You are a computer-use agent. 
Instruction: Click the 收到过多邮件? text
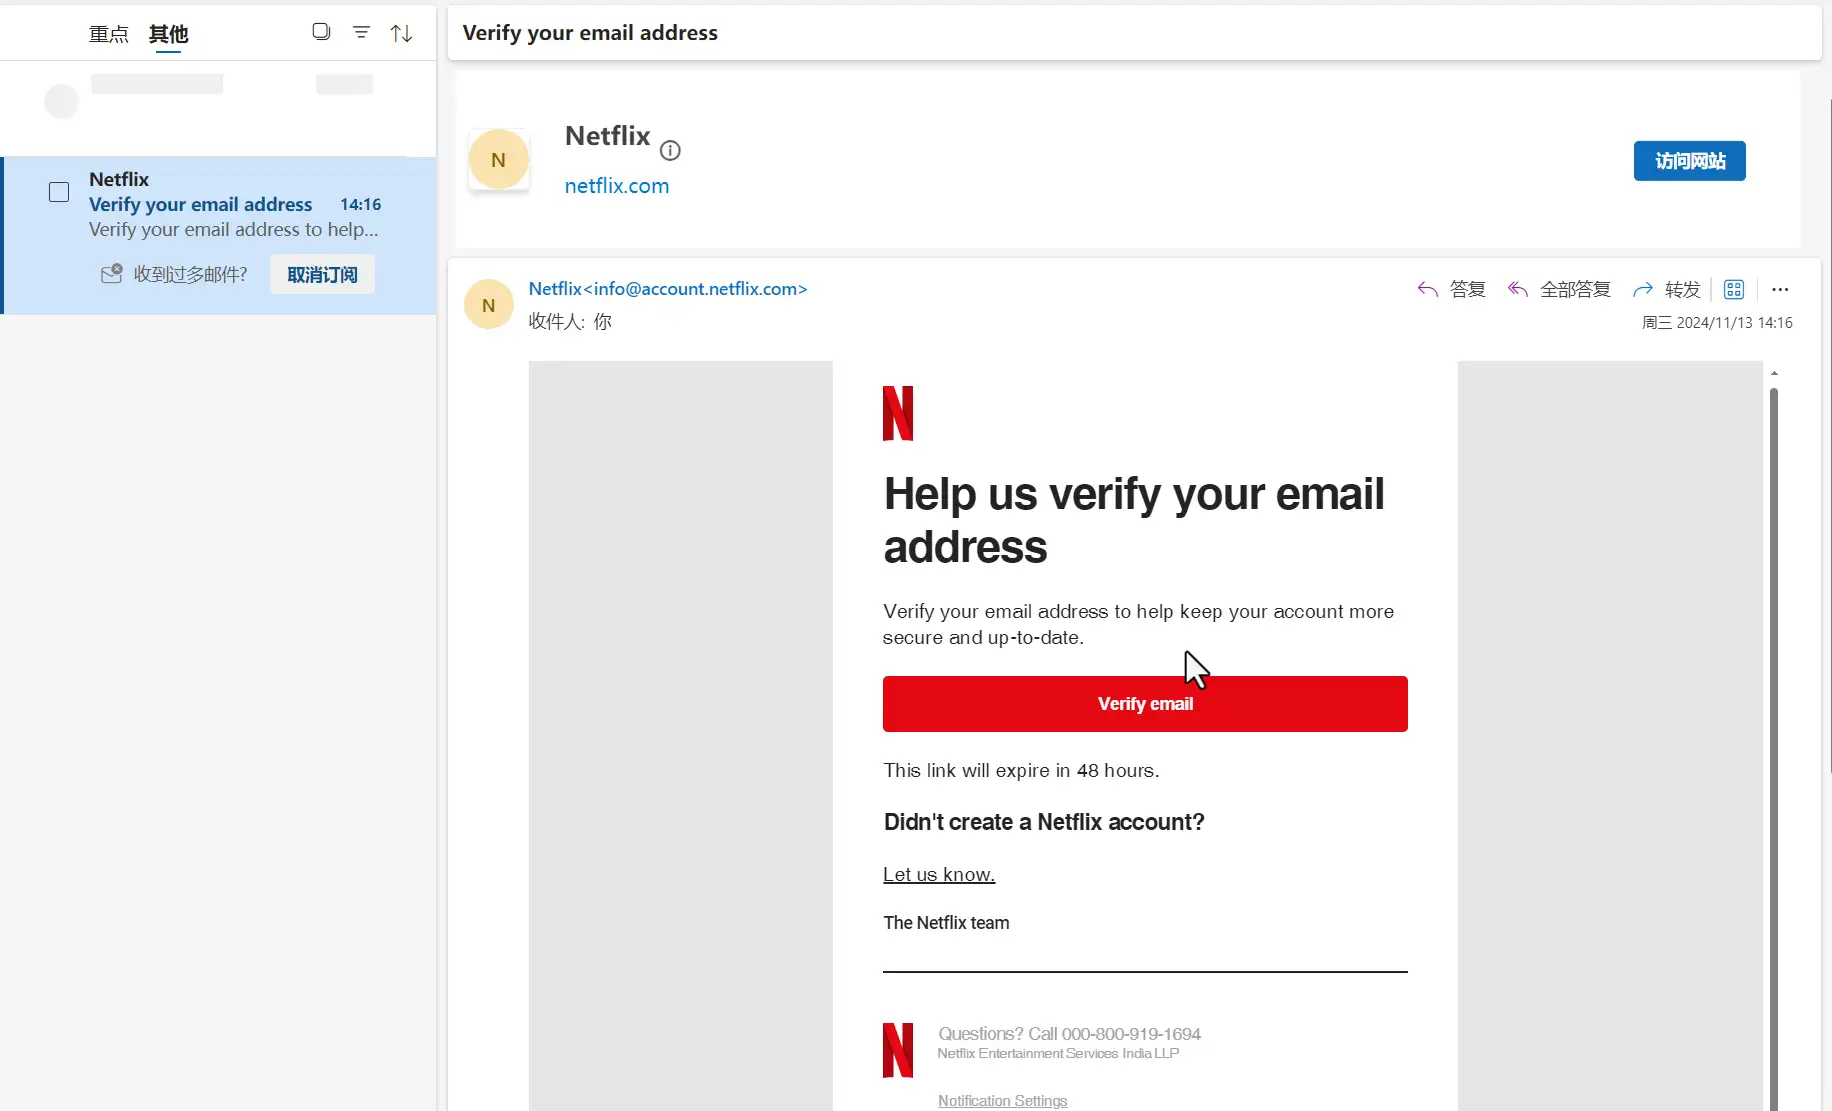pyautogui.click(x=190, y=274)
